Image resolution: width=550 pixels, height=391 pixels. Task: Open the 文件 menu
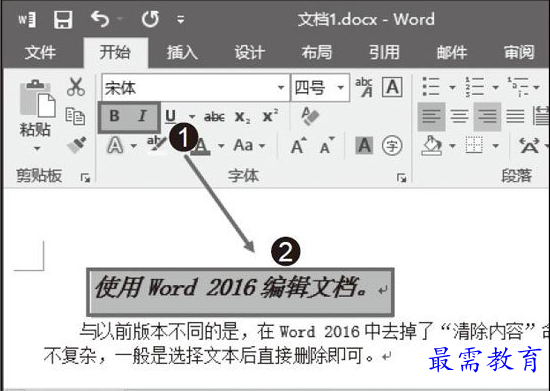40,53
